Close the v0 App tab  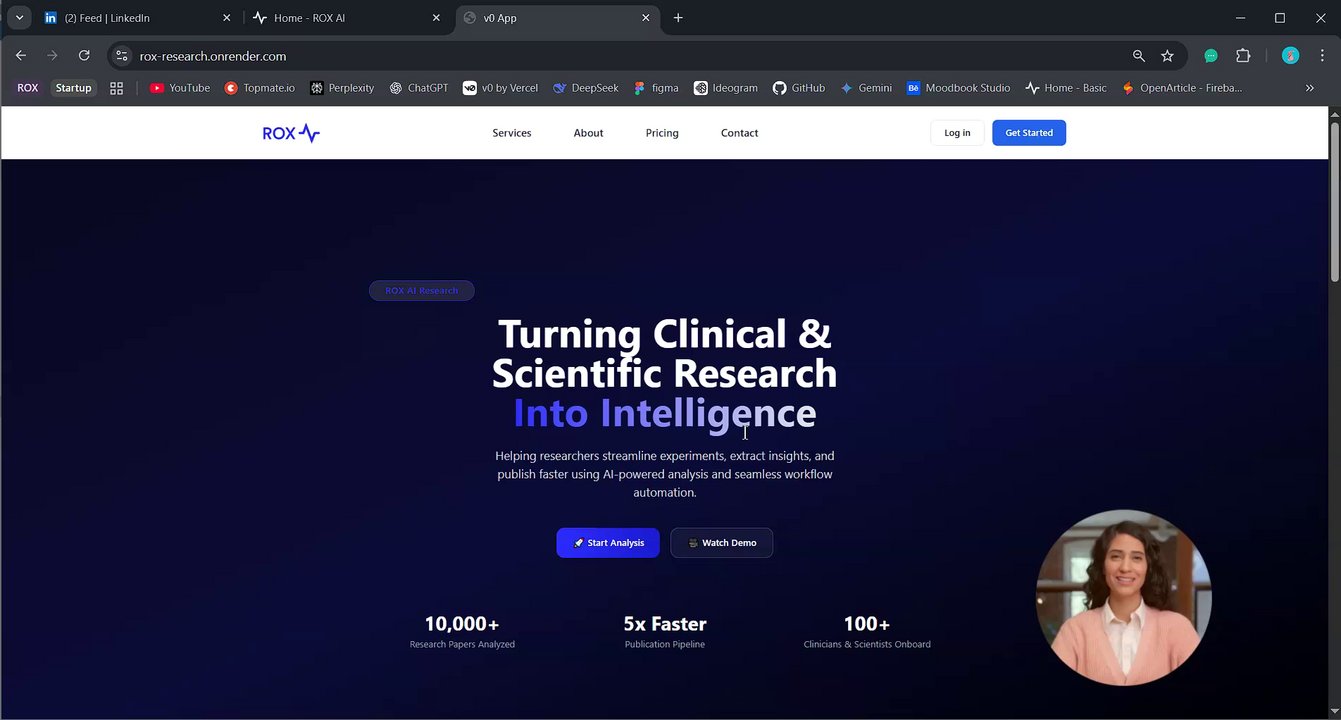[646, 18]
